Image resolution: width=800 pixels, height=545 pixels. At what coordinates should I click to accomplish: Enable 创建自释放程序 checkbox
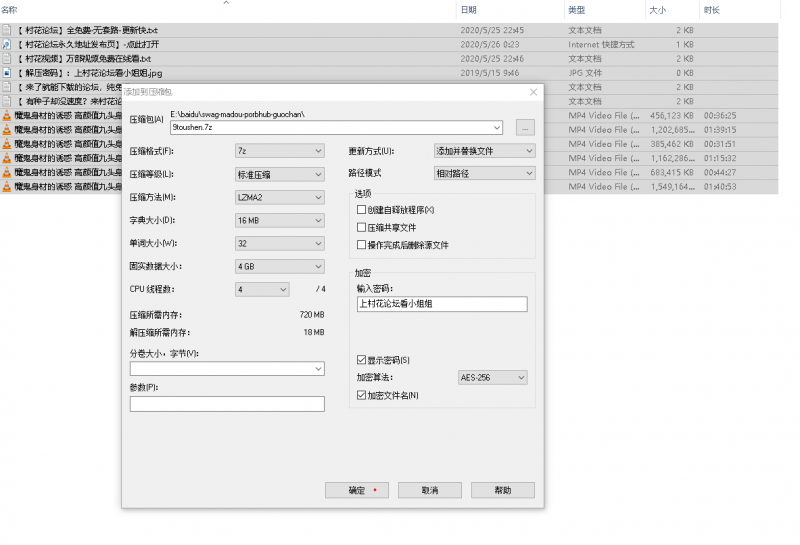coord(361,210)
